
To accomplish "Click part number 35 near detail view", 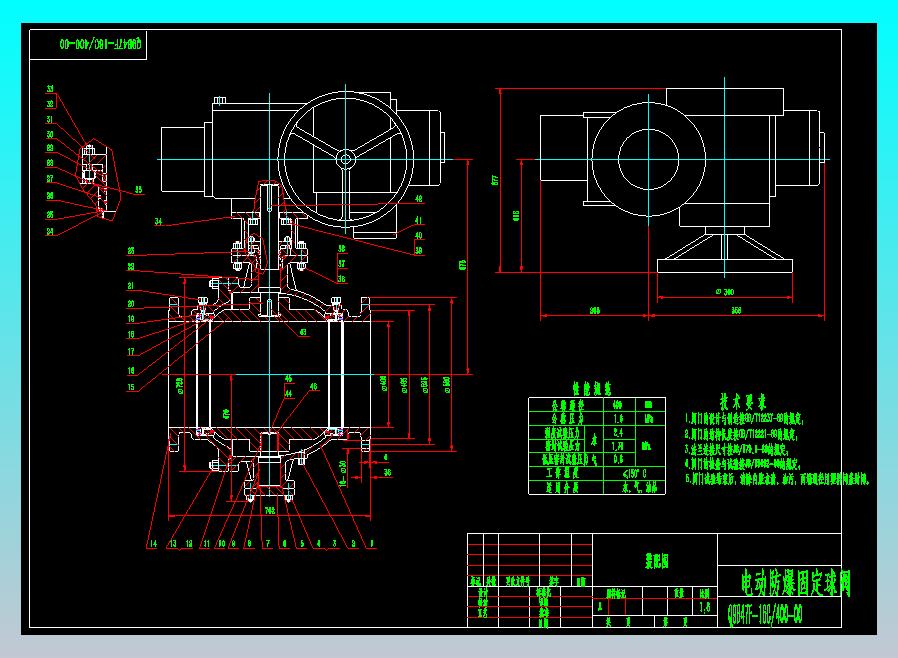I will coord(139,190).
